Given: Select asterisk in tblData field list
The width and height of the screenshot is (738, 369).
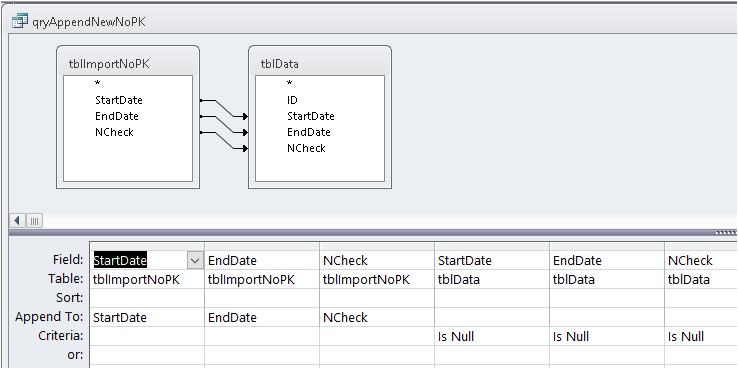Looking at the screenshot, I should coord(289,84).
